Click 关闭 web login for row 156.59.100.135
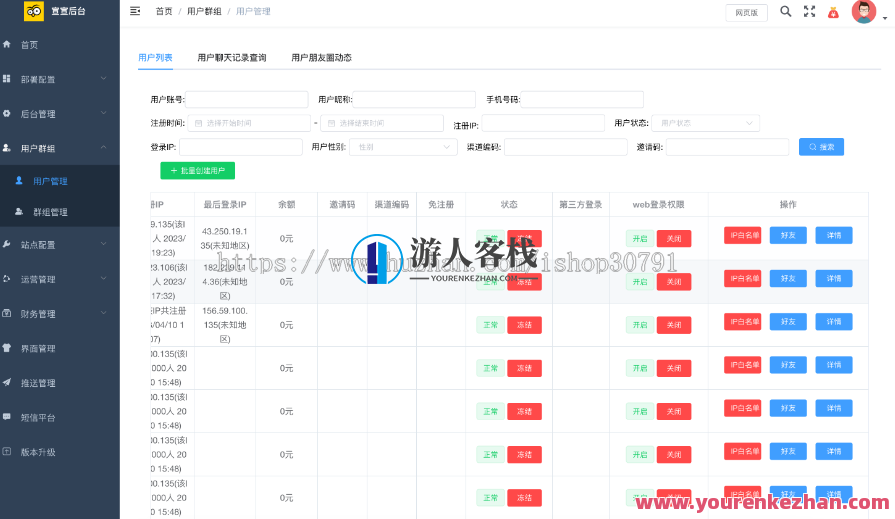The width and height of the screenshot is (895, 519). pyautogui.click(x=674, y=325)
